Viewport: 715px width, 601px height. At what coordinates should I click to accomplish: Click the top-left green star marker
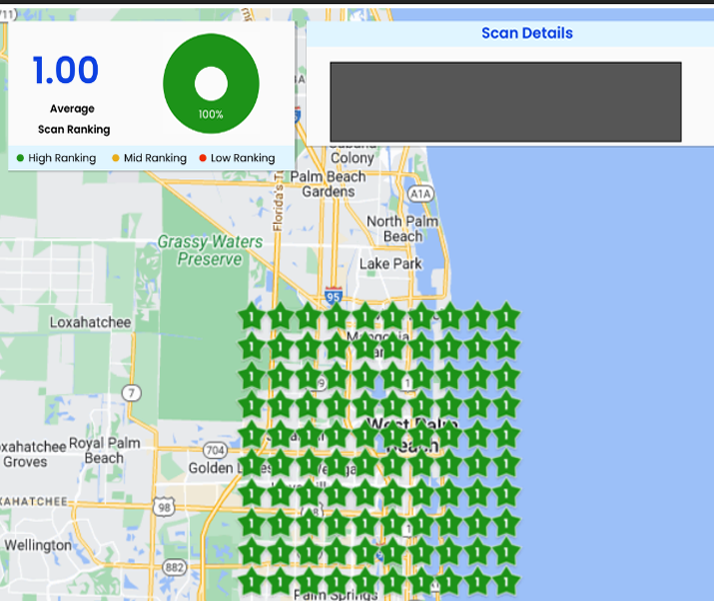pyautogui.click(x=251, y=316)
